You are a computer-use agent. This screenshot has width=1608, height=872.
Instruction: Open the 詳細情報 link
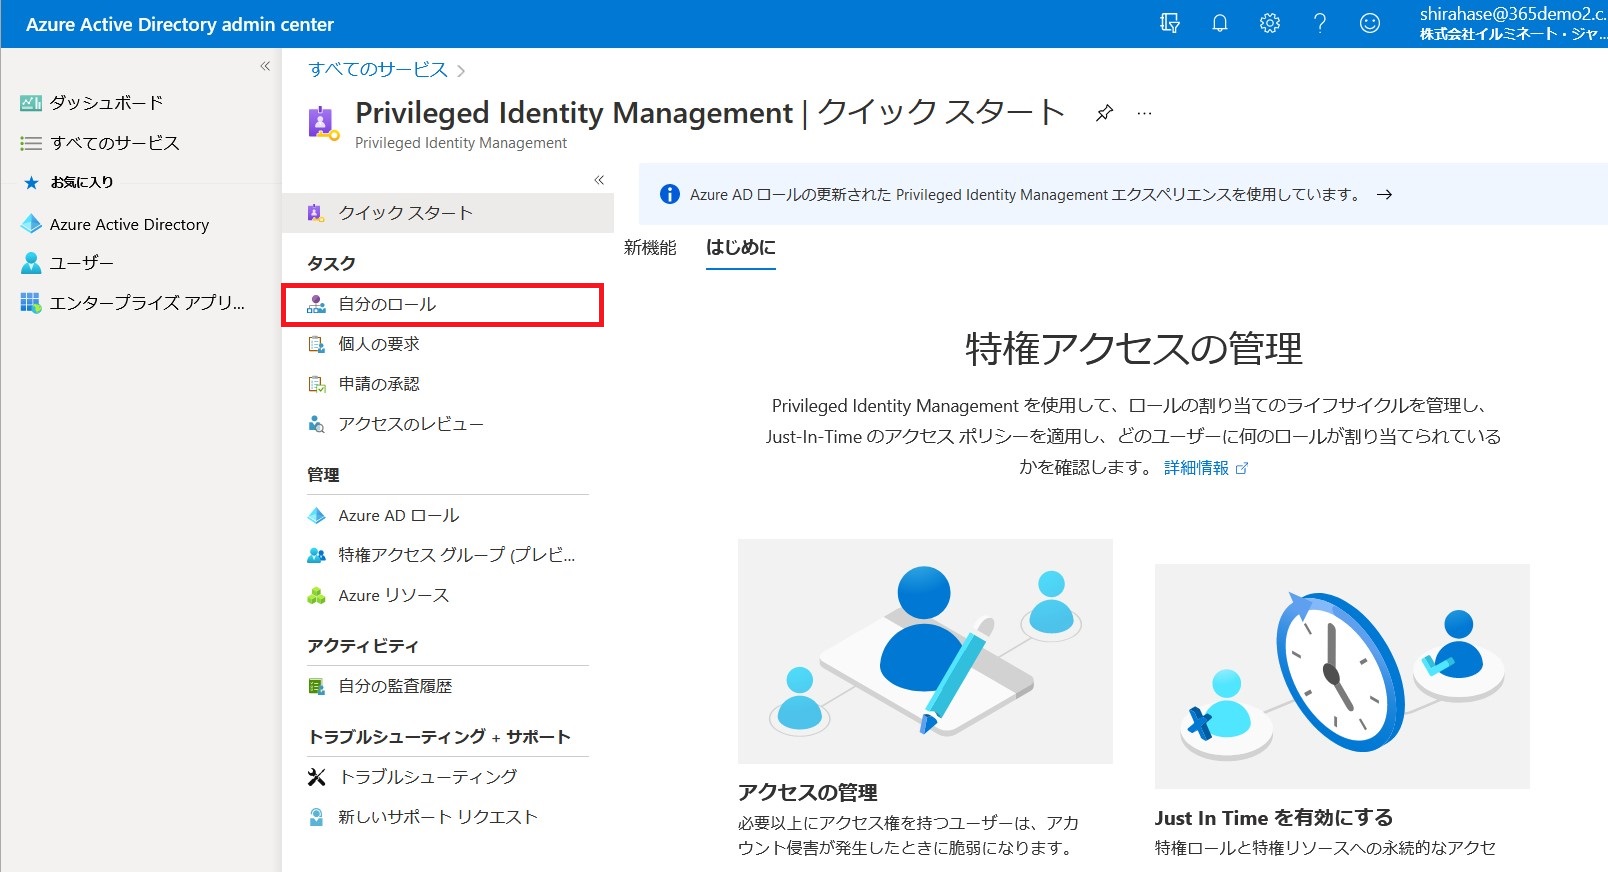click(x=1205, y=468)
